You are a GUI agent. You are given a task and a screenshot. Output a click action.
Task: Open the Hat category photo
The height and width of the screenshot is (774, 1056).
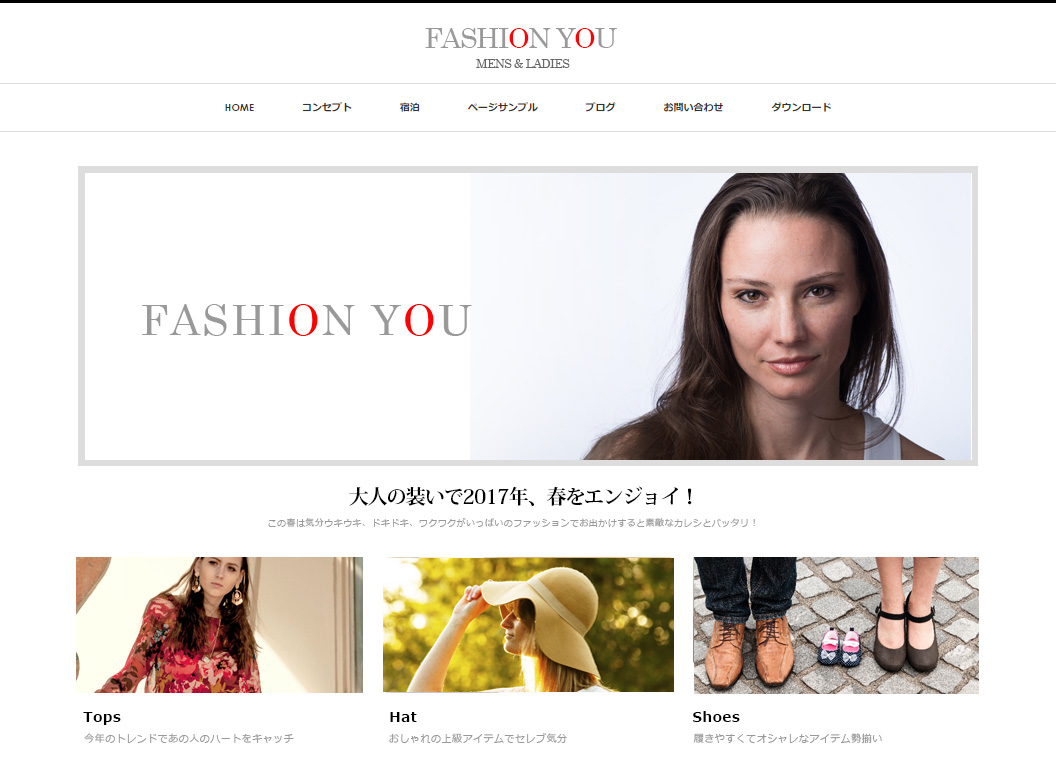click(529, 624)
